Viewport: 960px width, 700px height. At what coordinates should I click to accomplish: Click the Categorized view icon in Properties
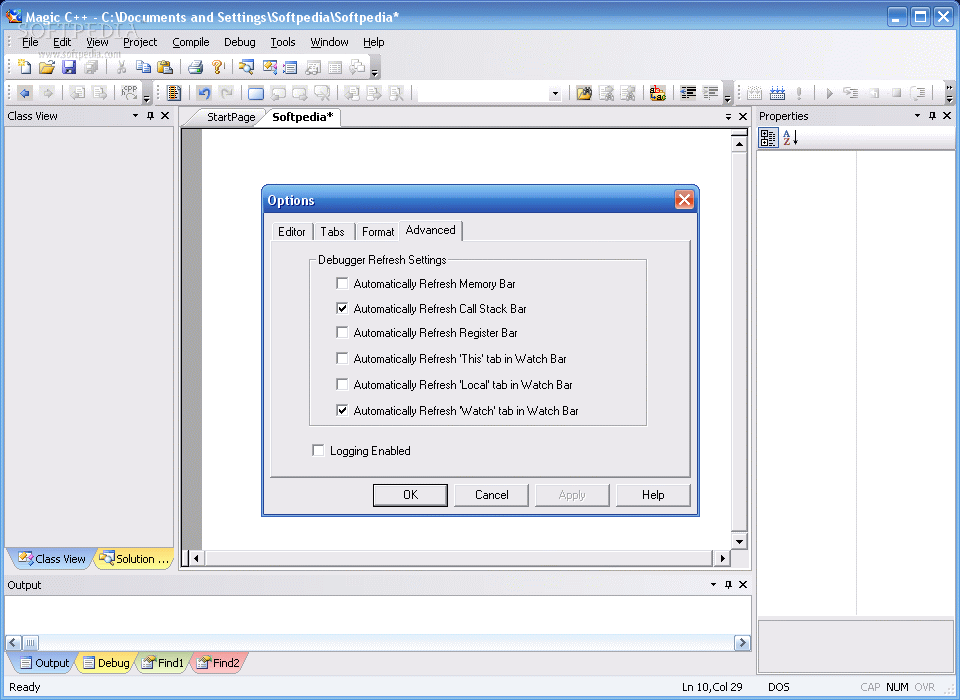click(768, 138)
